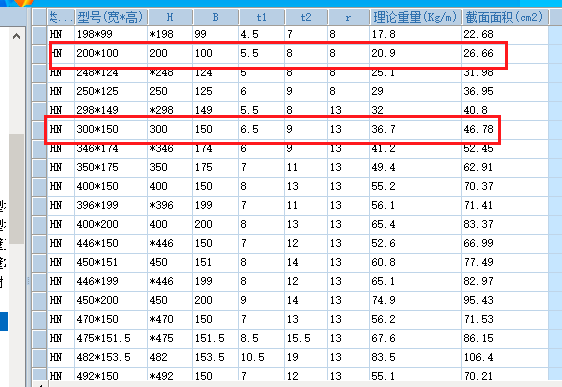Click the t1 column header
Viewport: 562px width, 387px height.
tap(262, 17)
